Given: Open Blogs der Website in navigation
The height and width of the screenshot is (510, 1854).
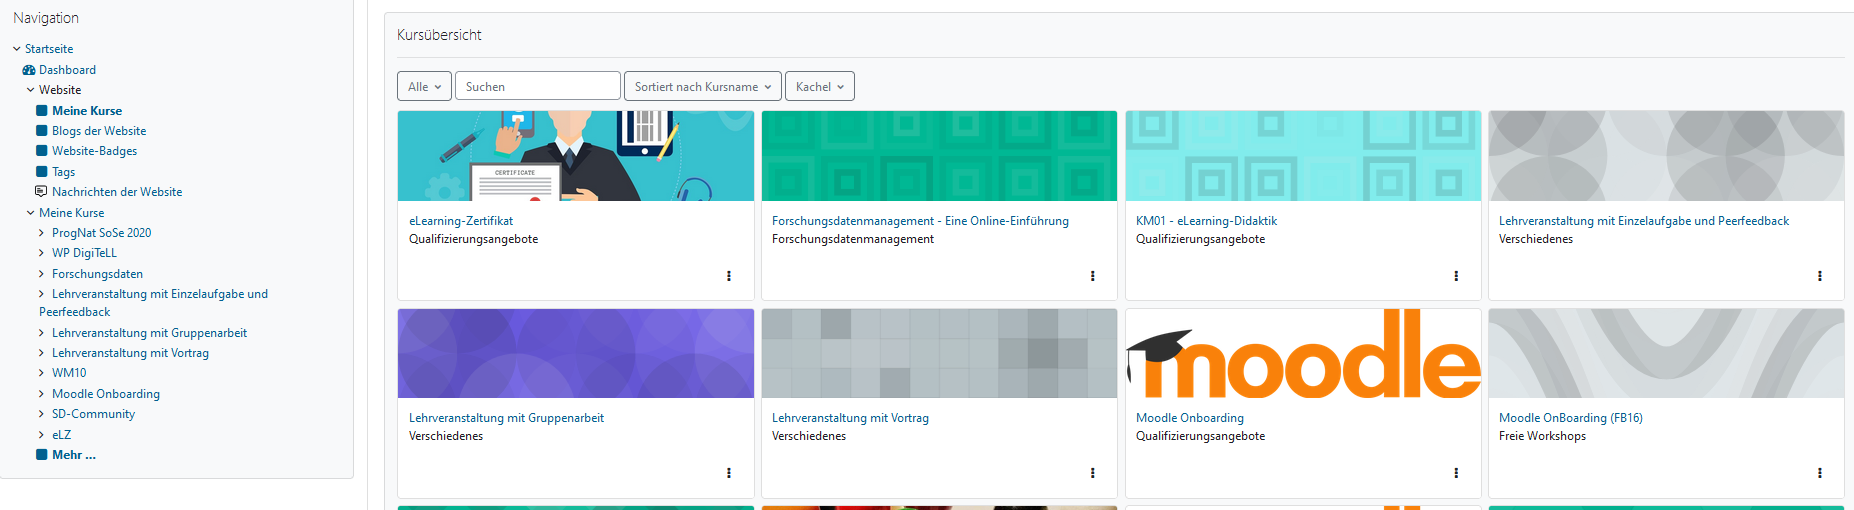Looking at the screenshot, I should coord(99,131).
